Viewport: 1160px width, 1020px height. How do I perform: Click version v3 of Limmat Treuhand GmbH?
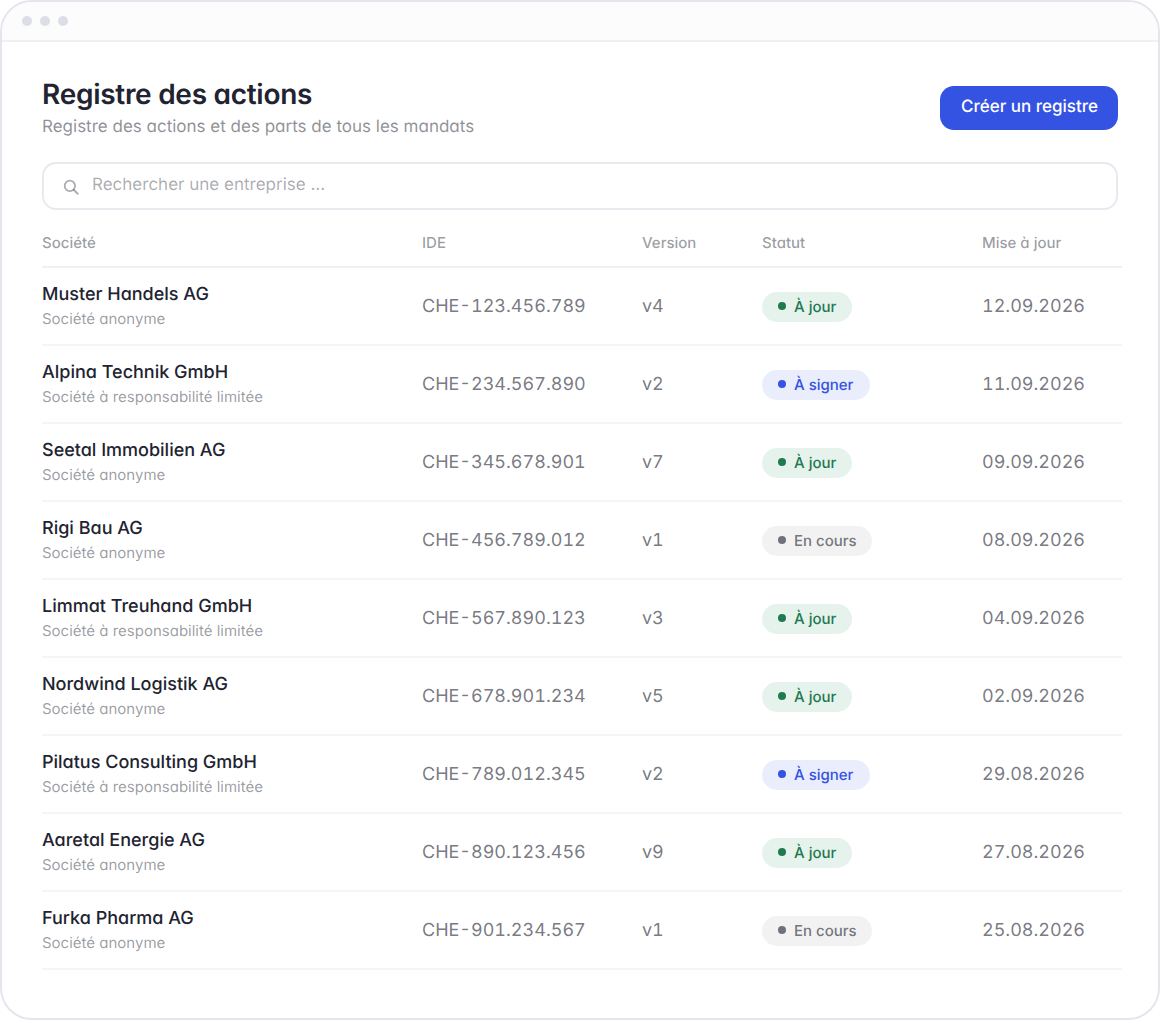(652, 618)
